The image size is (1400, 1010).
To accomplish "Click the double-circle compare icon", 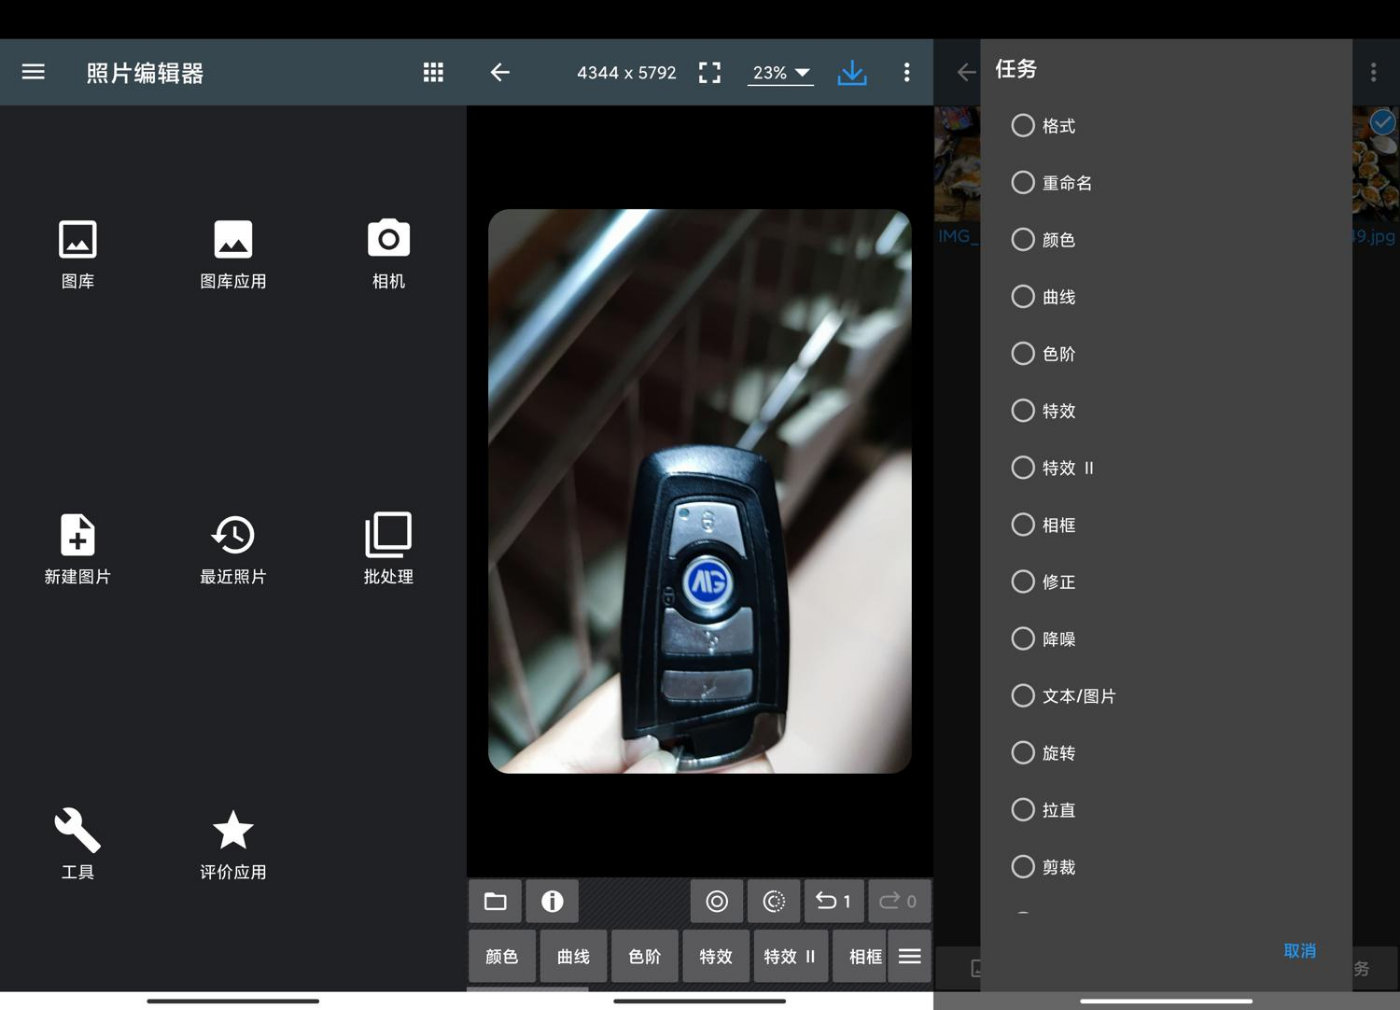I will tap(717, 901).
